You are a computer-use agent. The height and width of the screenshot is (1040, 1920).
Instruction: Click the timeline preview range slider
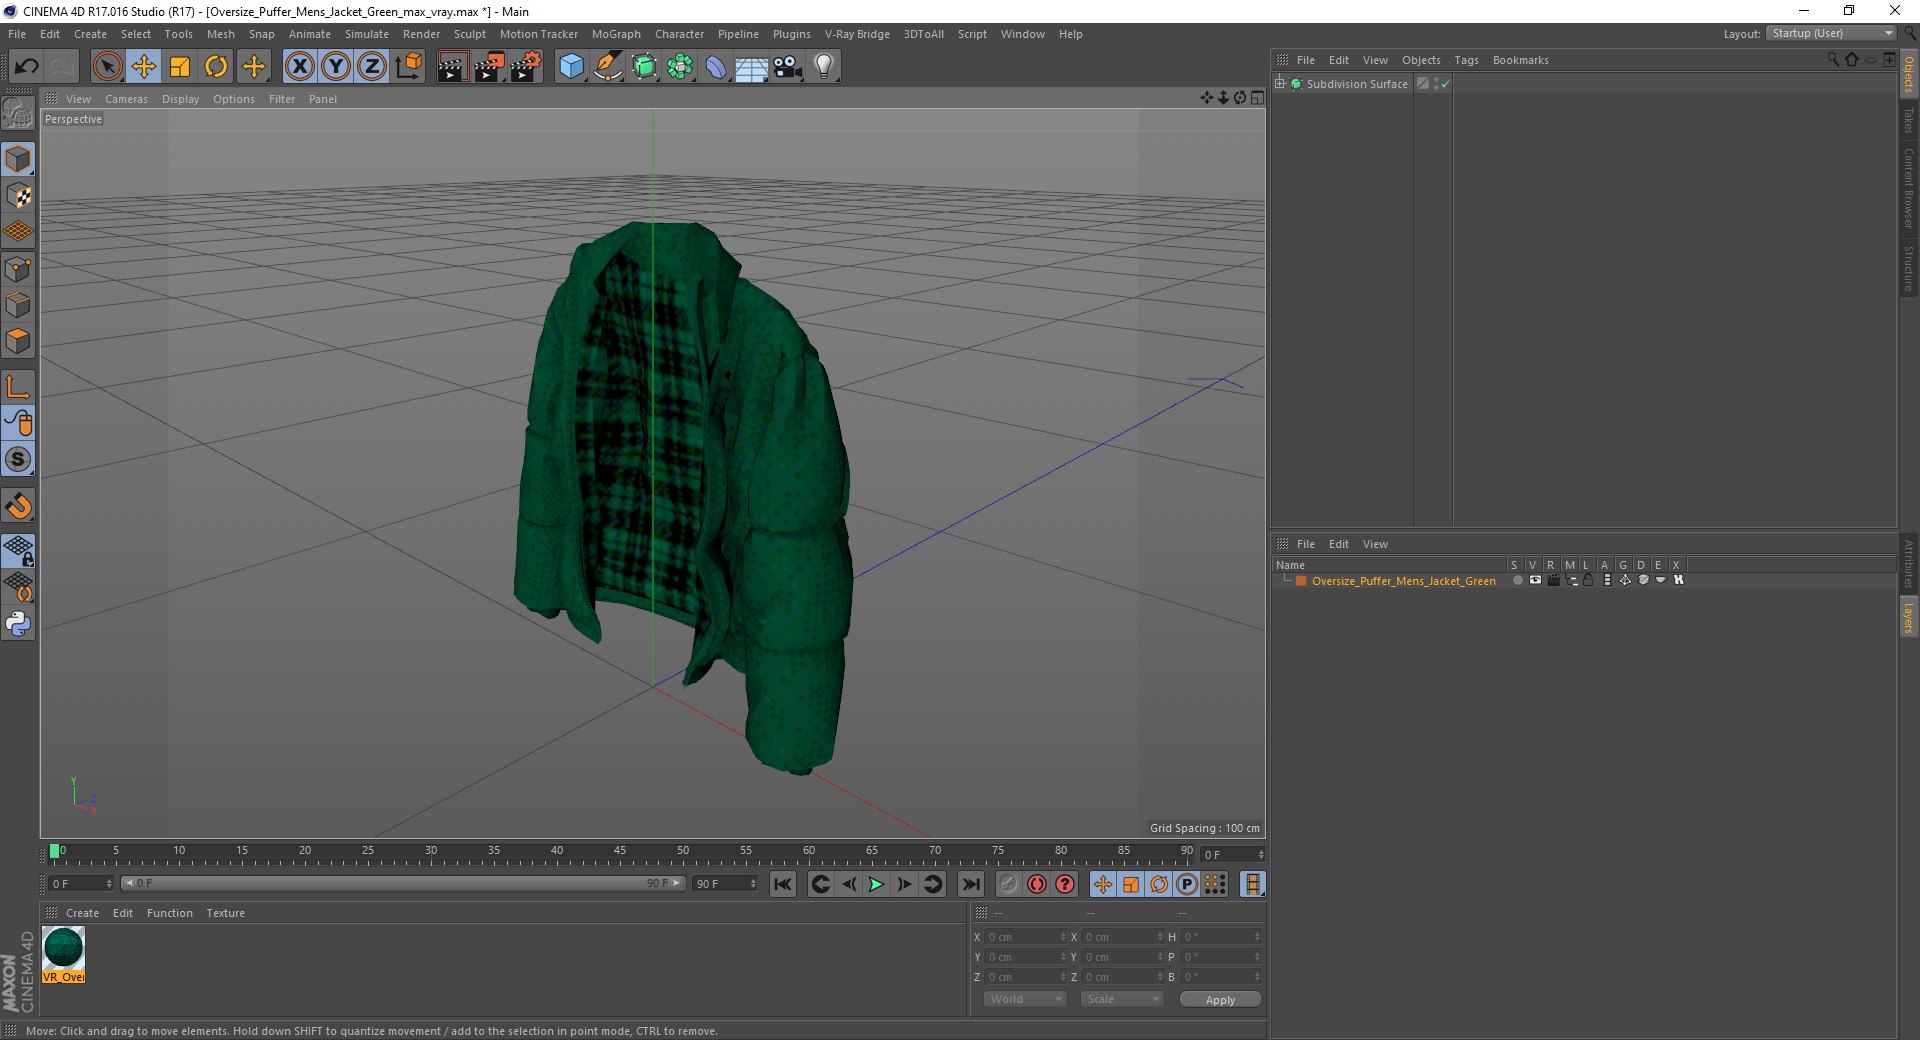(403, 883)
